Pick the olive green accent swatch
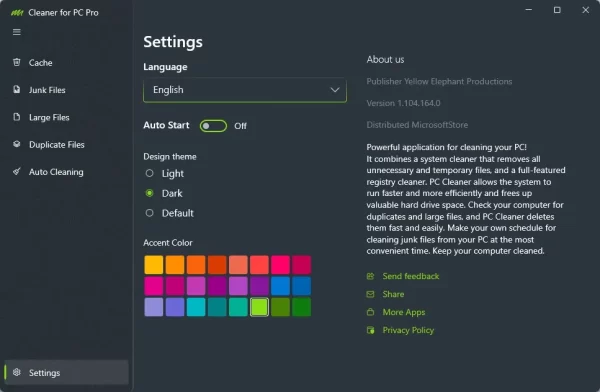This screenshot has height=392, width=600. pos(280,307)
